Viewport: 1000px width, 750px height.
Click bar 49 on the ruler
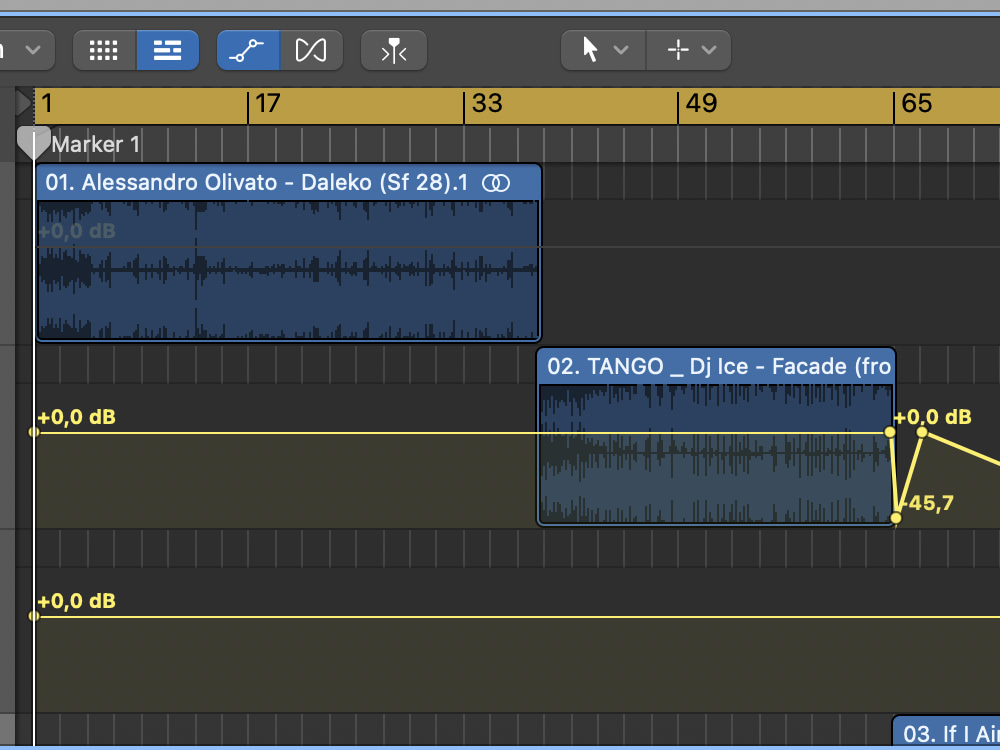701,103
